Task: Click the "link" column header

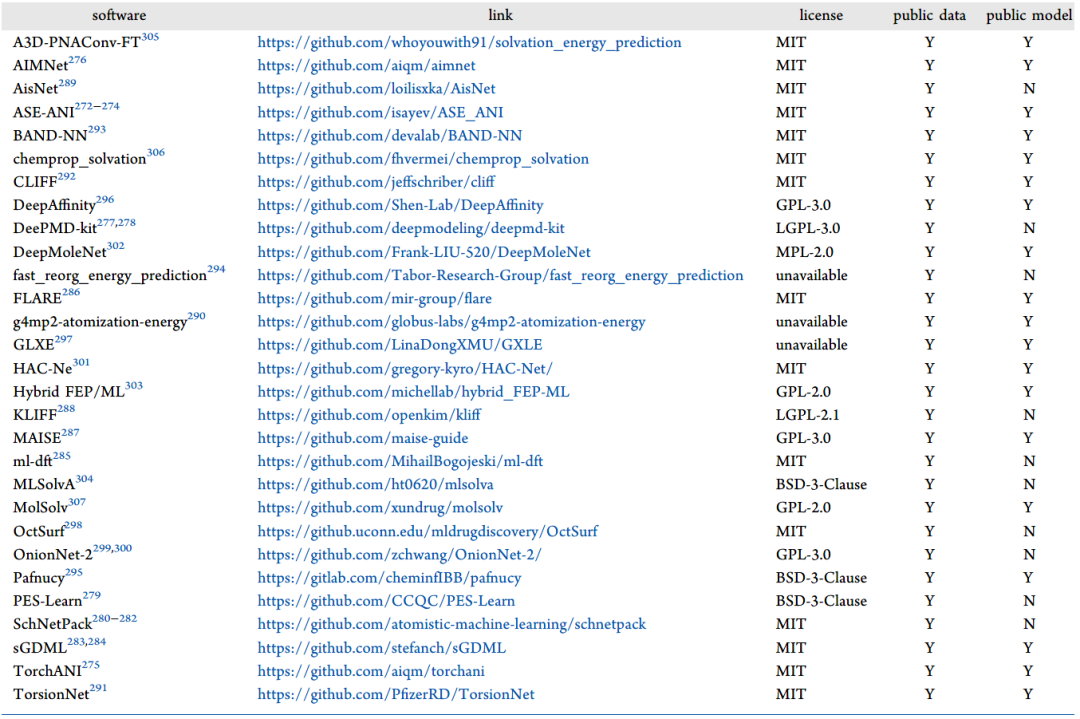Action: 501,15
